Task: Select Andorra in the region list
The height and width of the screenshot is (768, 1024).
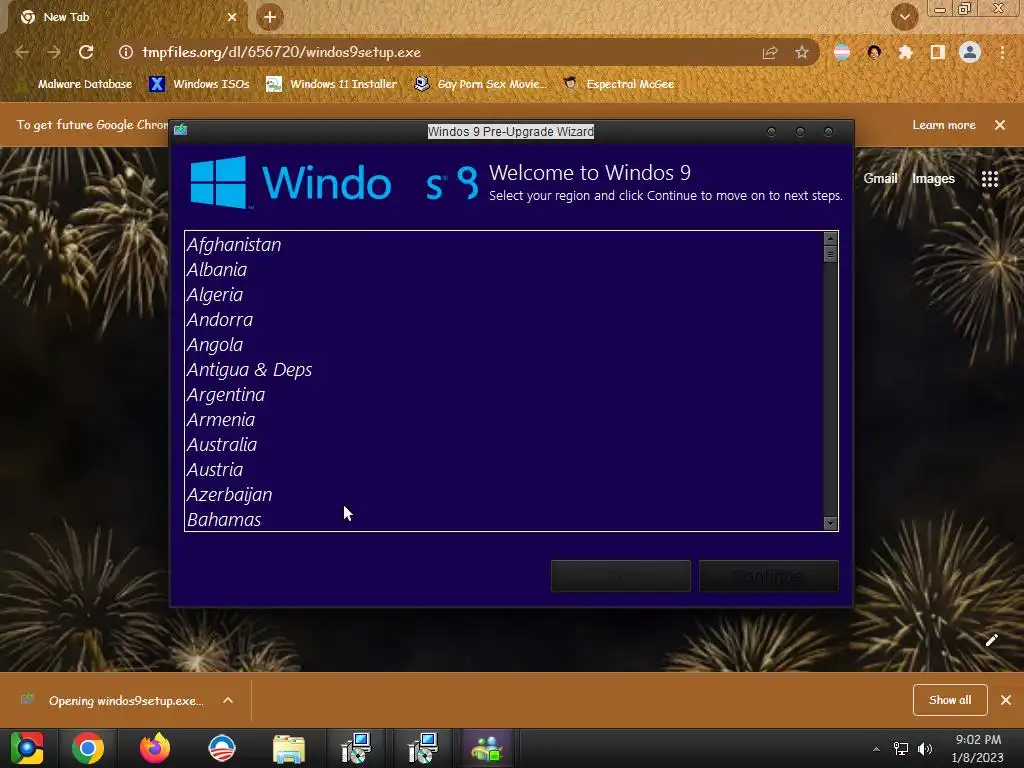Action: pyautogui.click(x=504, y=320)
